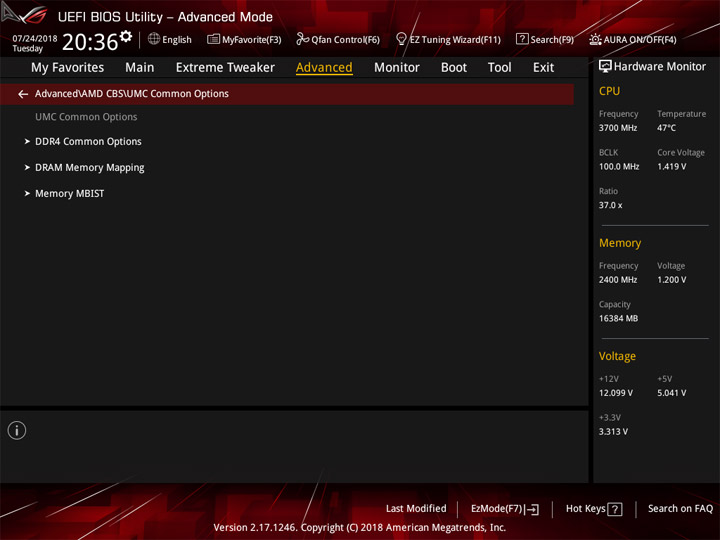
Task: Click CPU frequency value 3700 MHz
Action: 618,128
